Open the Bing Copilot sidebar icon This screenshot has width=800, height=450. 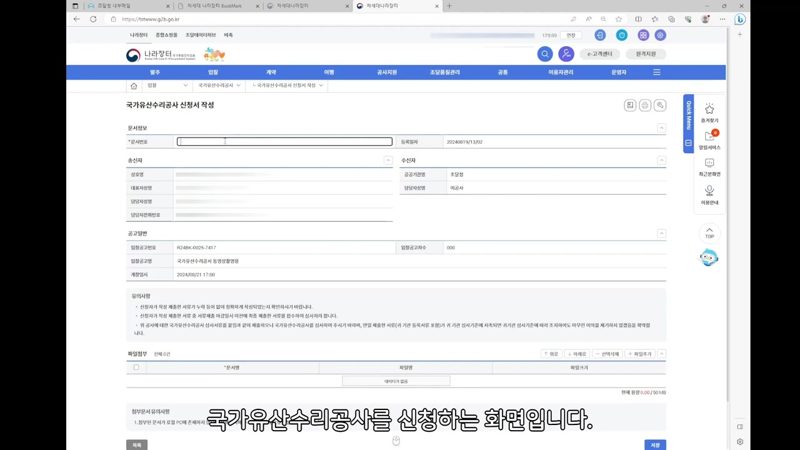(740, 19)
